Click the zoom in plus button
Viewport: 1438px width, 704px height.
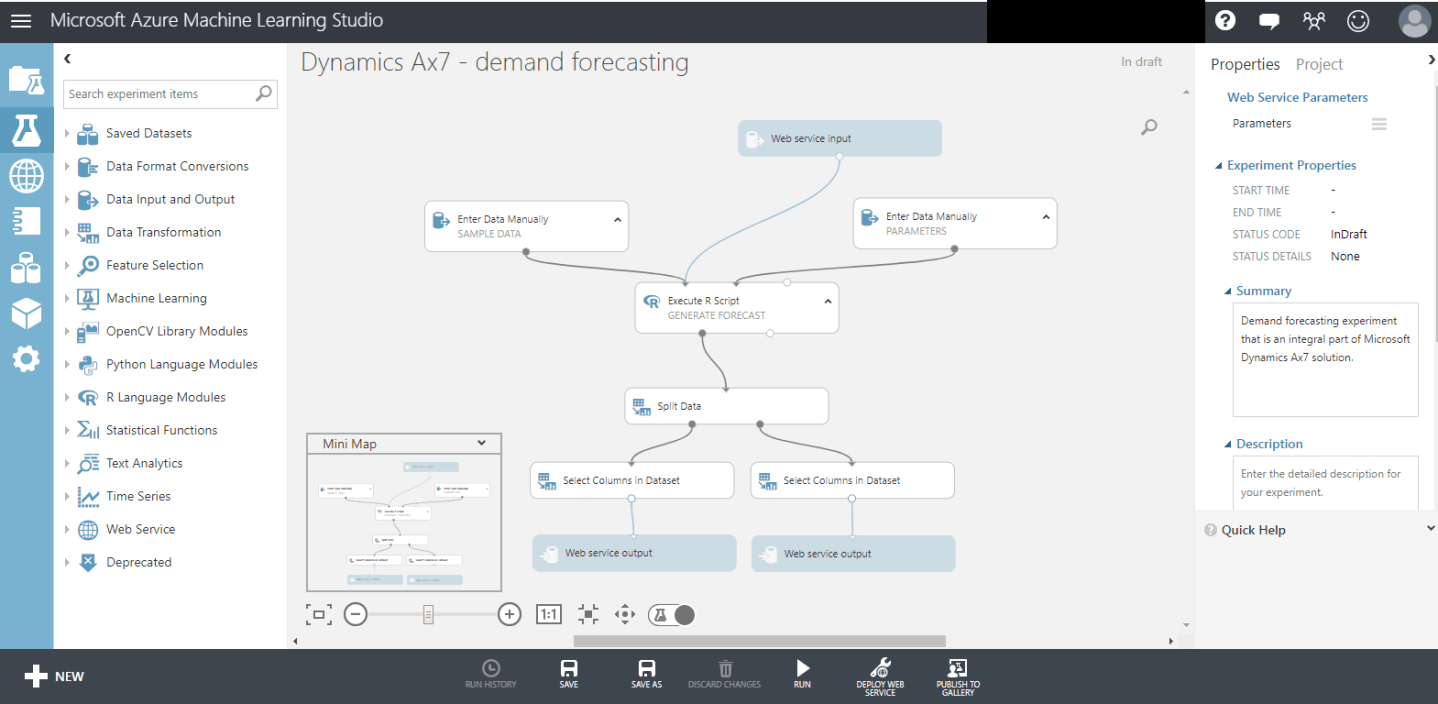pyautogui.click(x=509, y=614)
